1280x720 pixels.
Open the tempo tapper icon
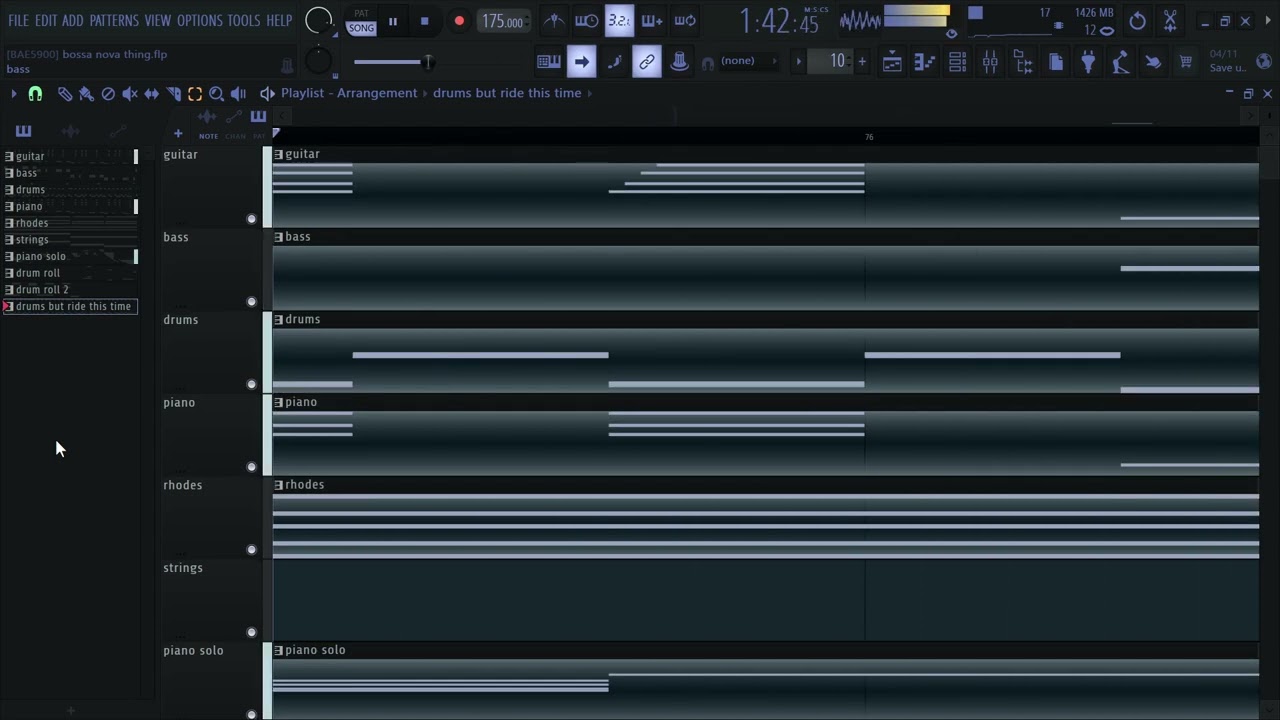point(1121,62)
